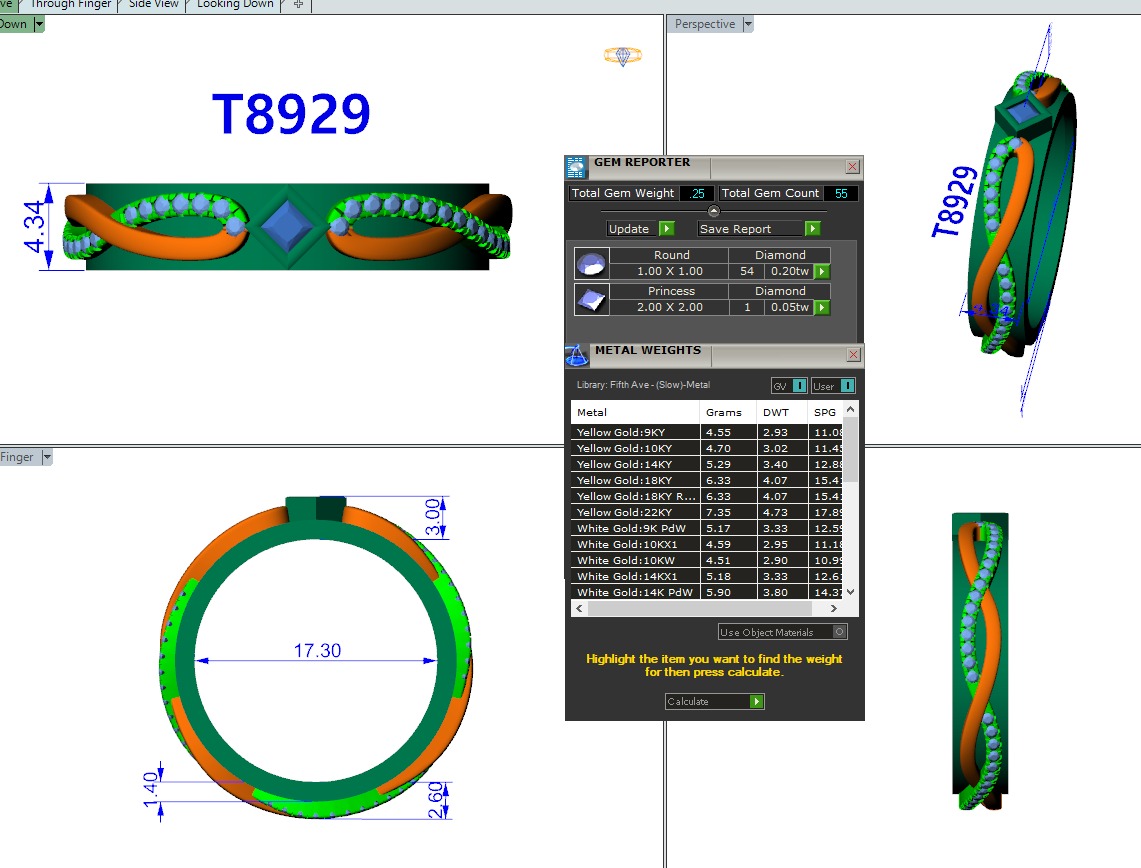Click green arrow next to 0.20tw
Screen dimensions: 1141x868
click(x=822, y=271)
